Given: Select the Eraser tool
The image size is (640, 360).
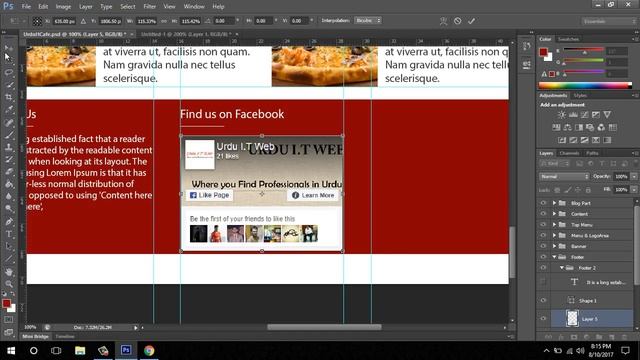Looking at the screenshot, I should [x=9, y=171].
